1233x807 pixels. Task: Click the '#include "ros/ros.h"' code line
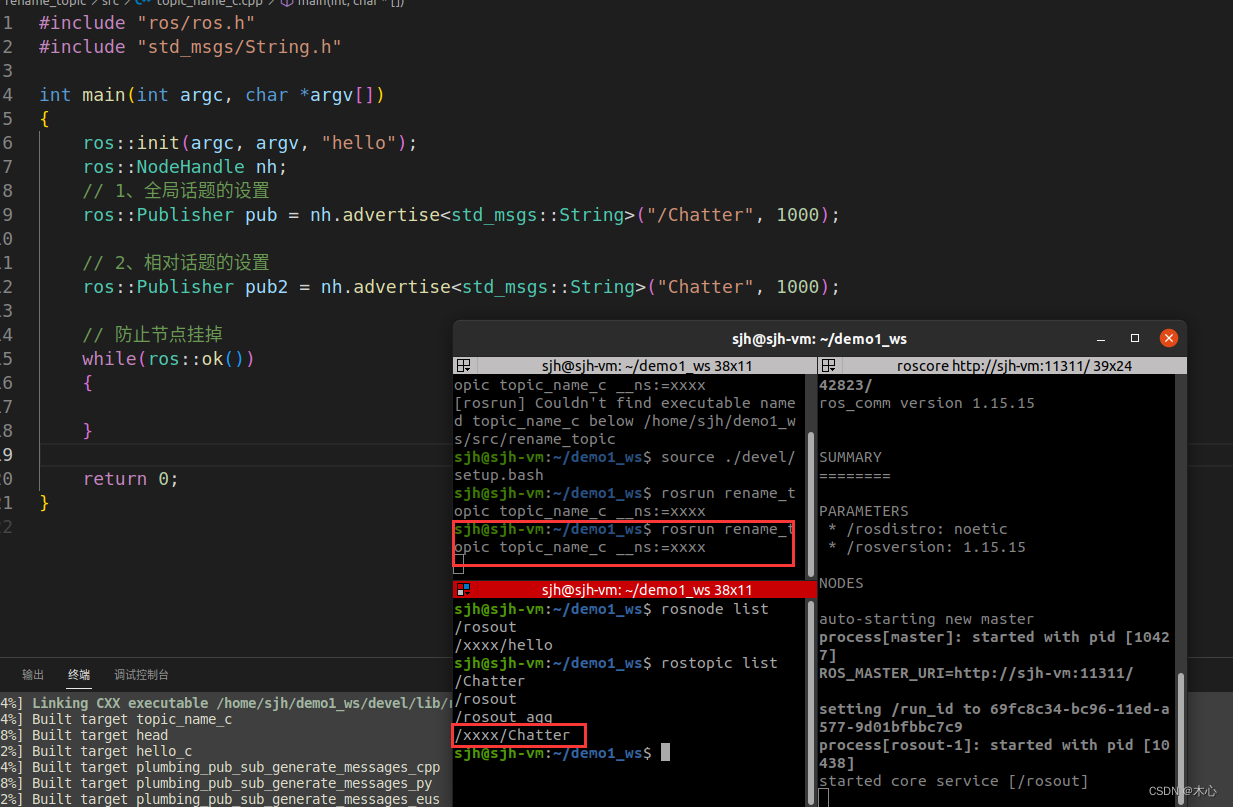tap(147, 22)
